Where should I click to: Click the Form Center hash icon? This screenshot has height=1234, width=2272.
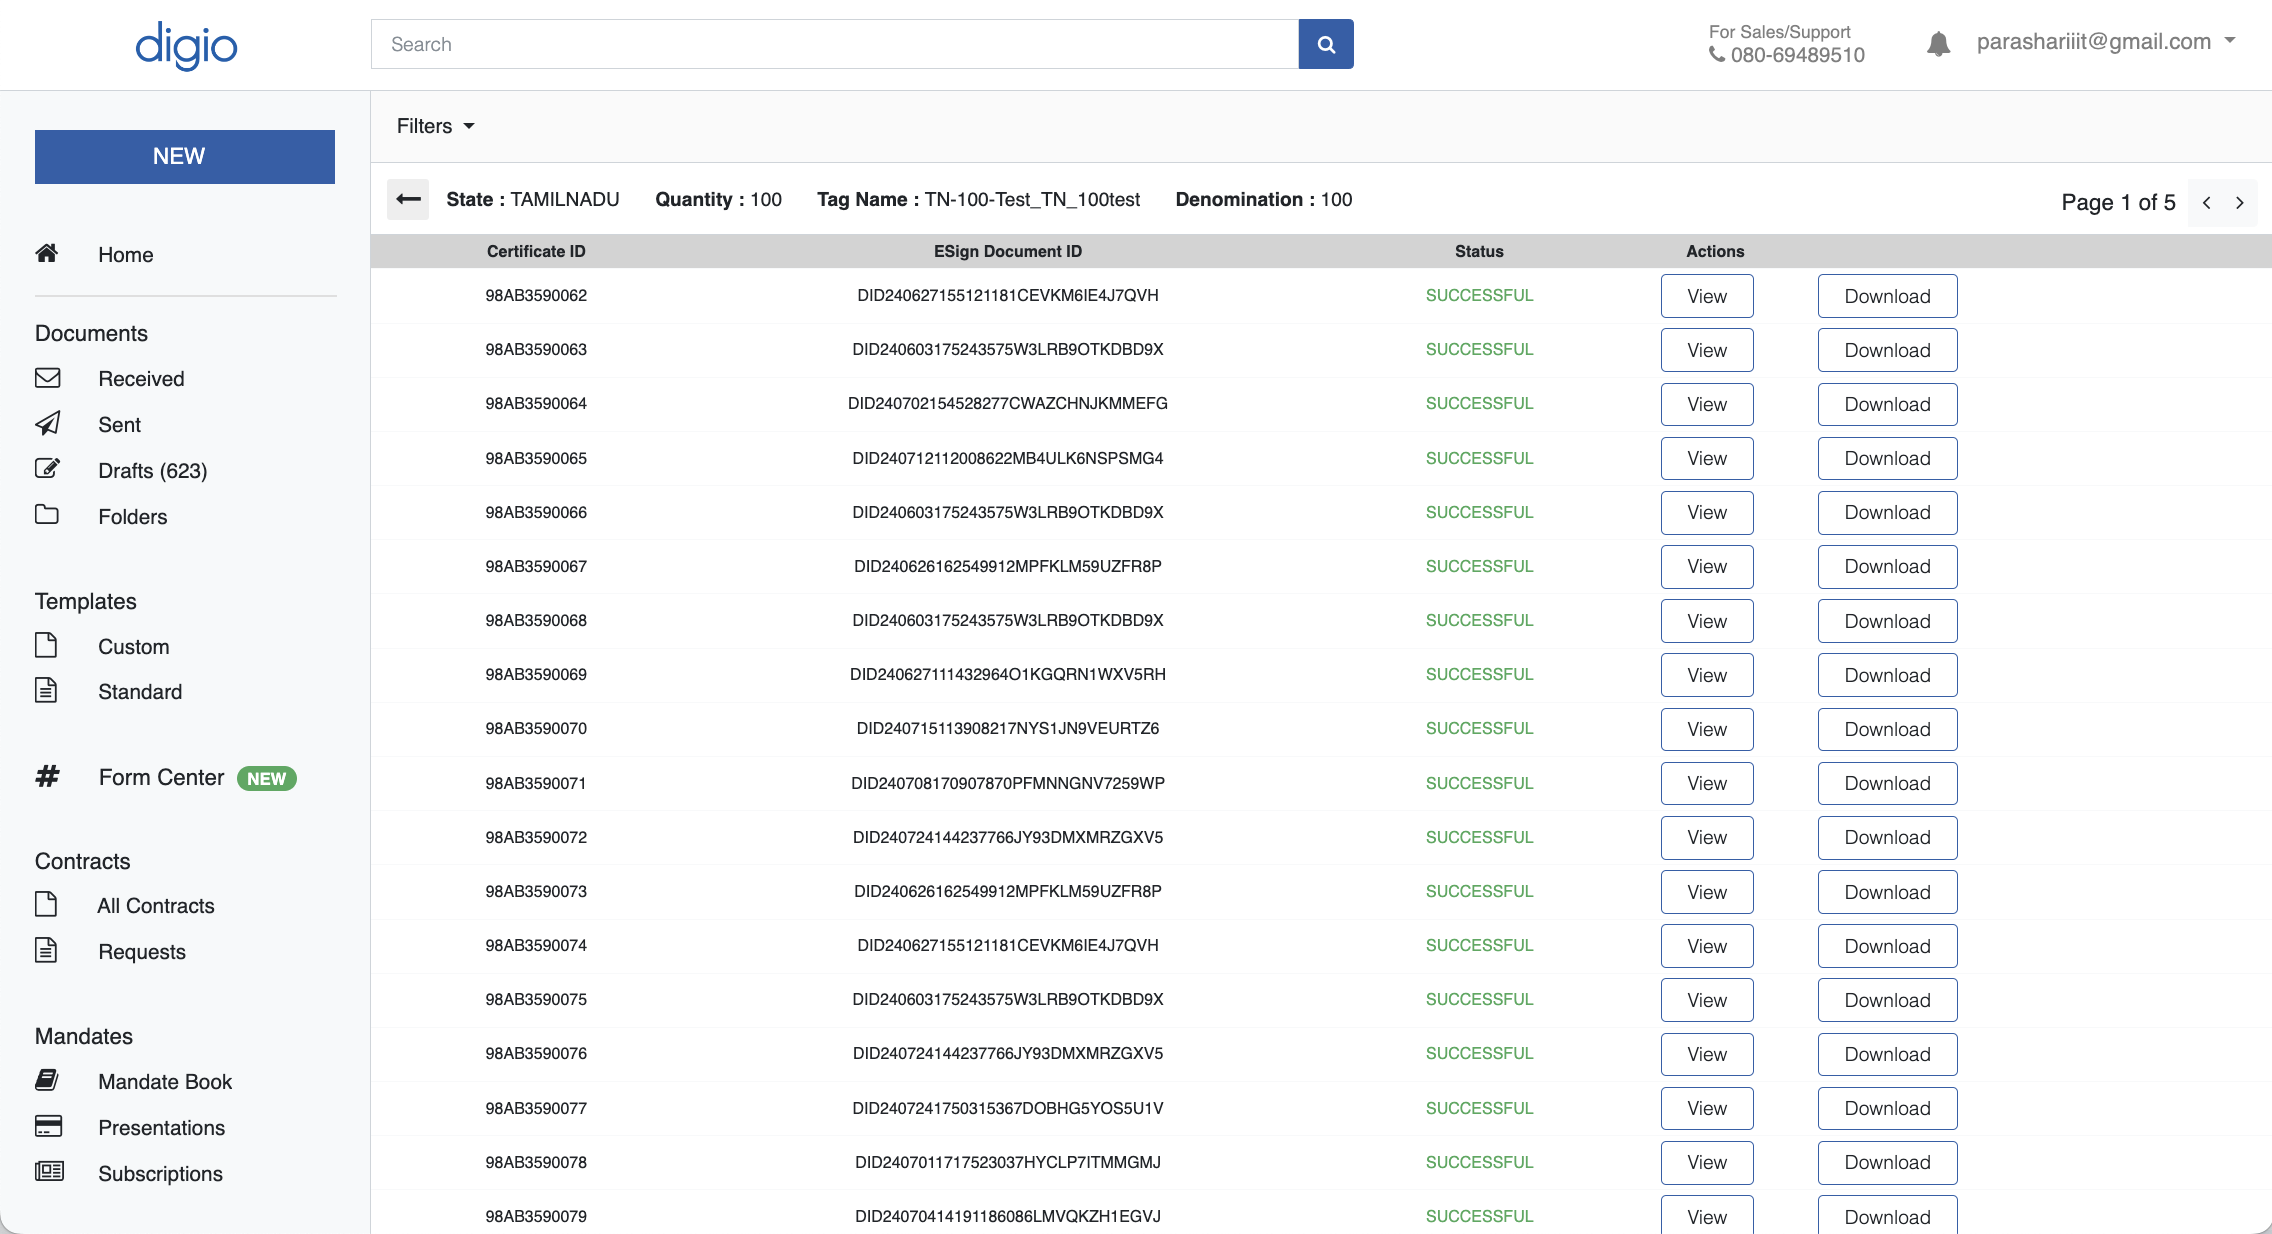(x=47, y=776)
